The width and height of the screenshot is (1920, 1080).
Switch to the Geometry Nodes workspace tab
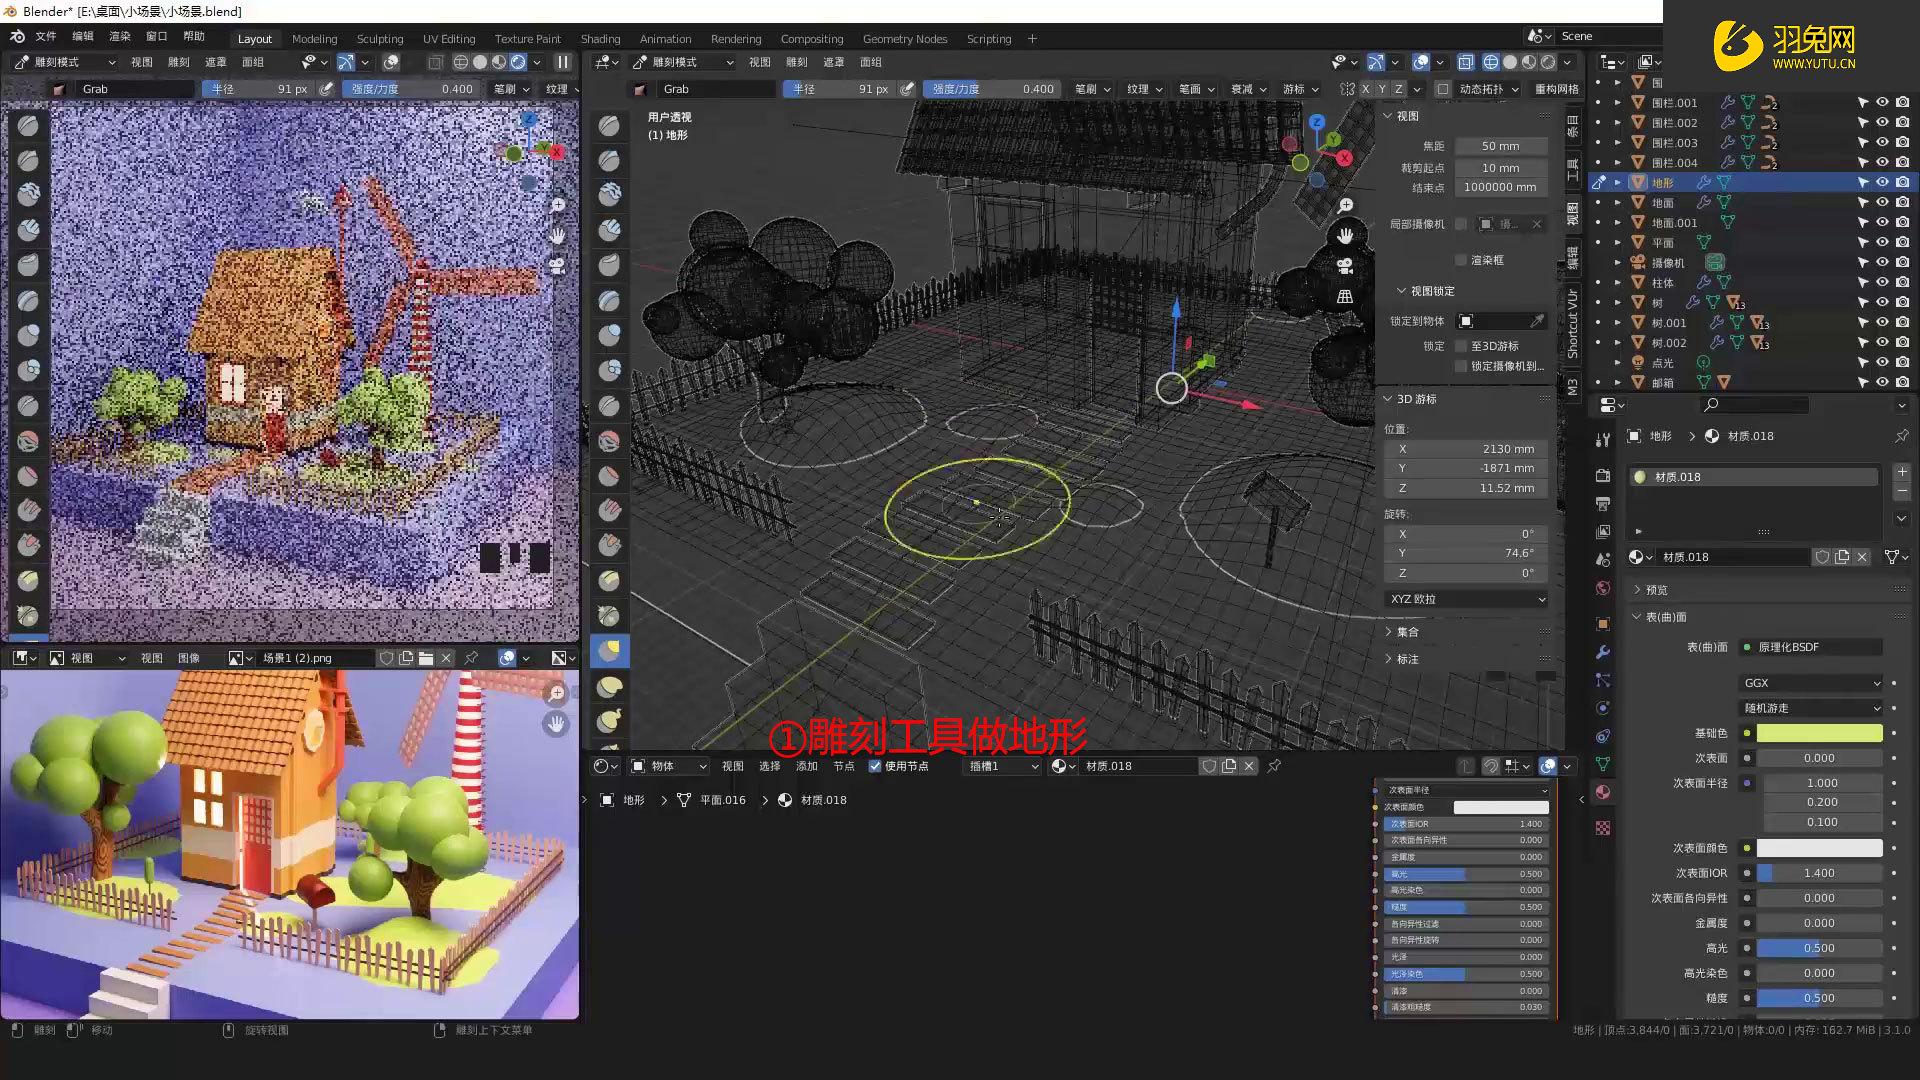[905, 39]
